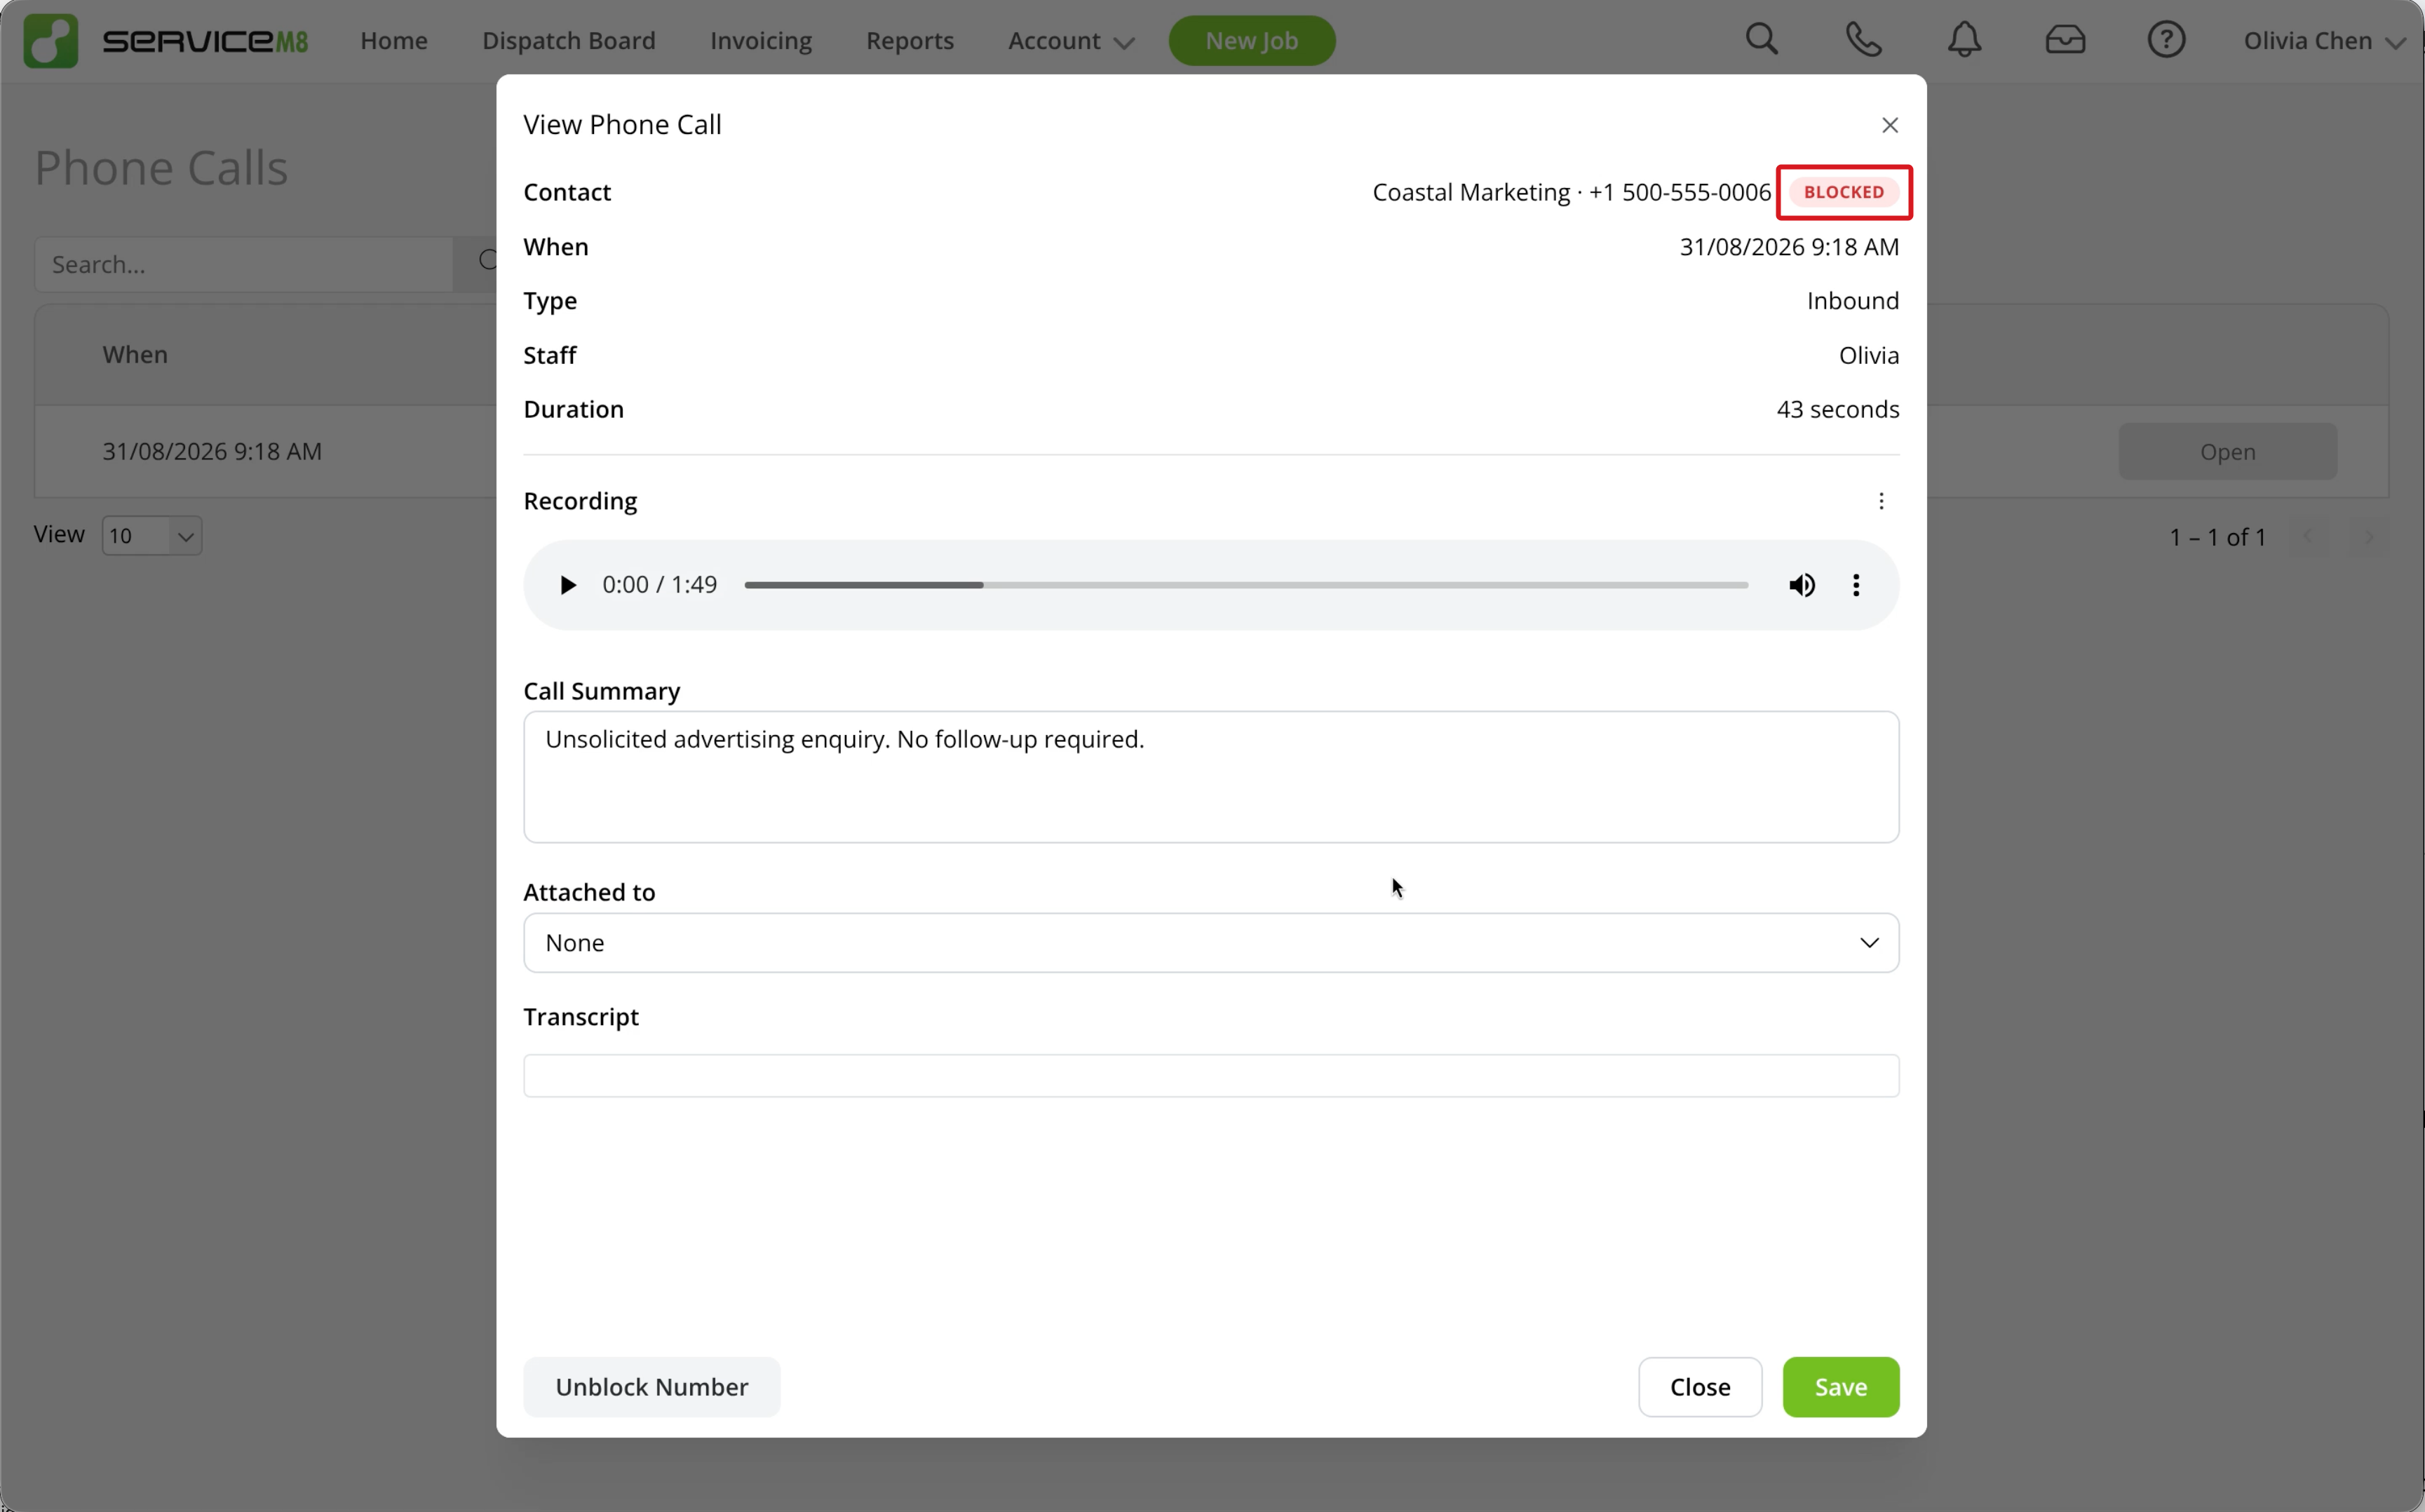Go to Home tab
The image size is (2425, 1512).
(x=394, y=41)
